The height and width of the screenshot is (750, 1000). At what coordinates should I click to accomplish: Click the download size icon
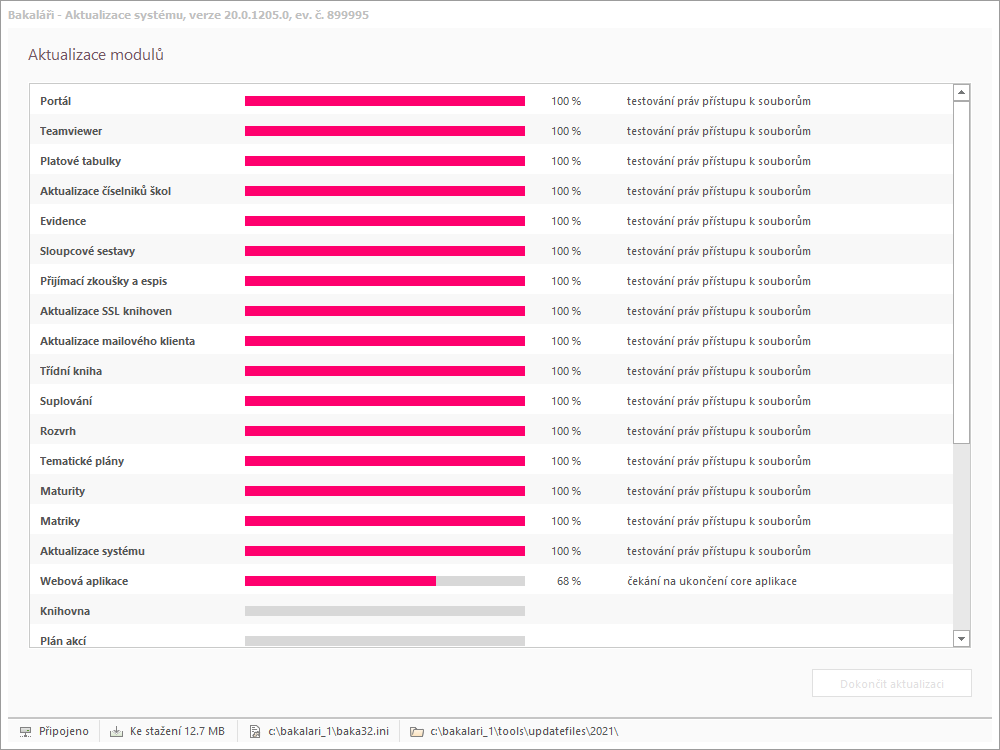(x=116, y=731)
